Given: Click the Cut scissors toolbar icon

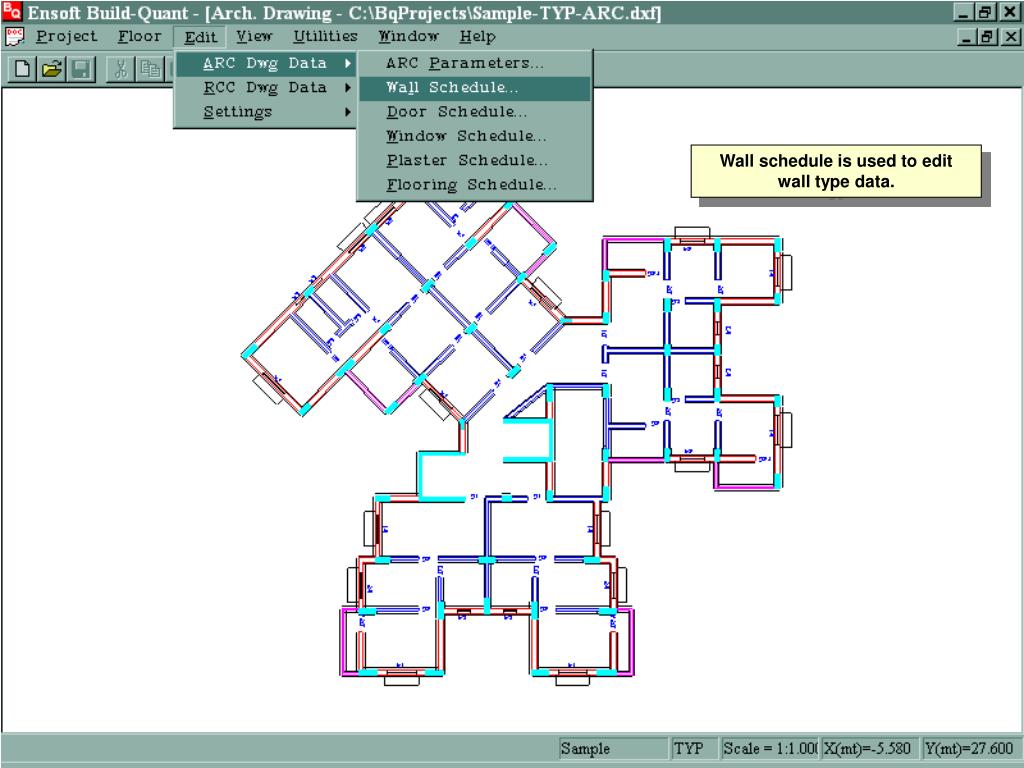Looking at the screenshot, I should click(x=121, y=69).
